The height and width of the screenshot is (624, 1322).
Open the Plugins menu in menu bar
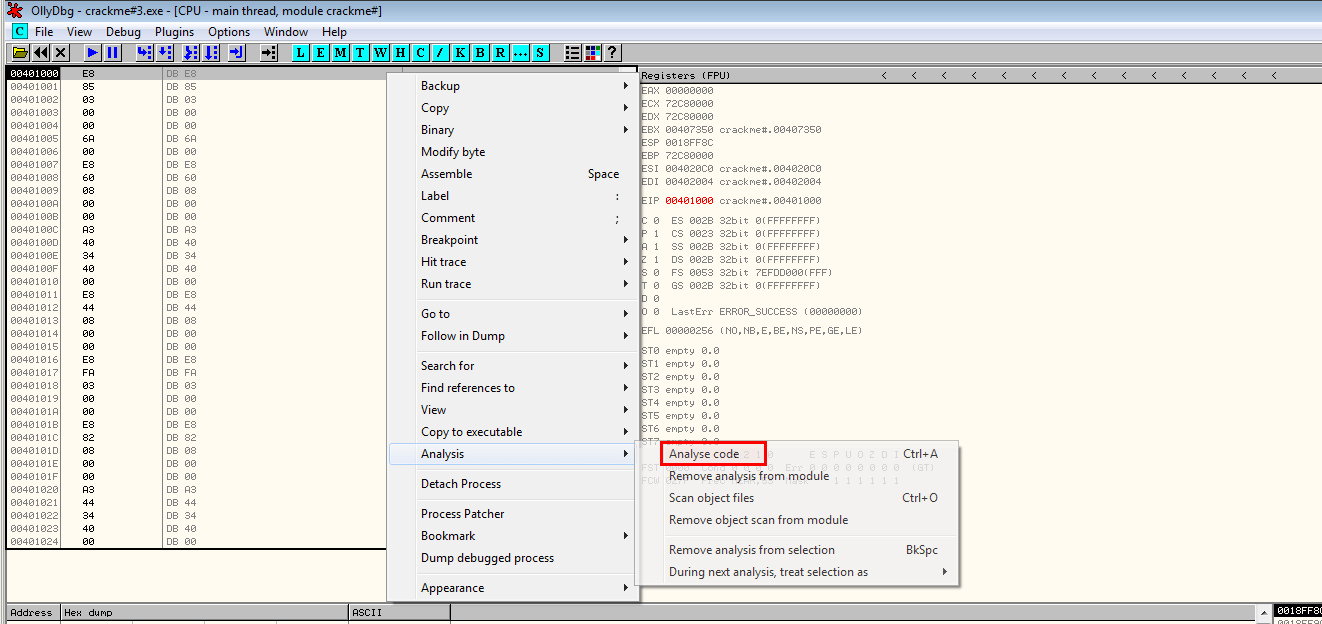click(x=174, y=32)
